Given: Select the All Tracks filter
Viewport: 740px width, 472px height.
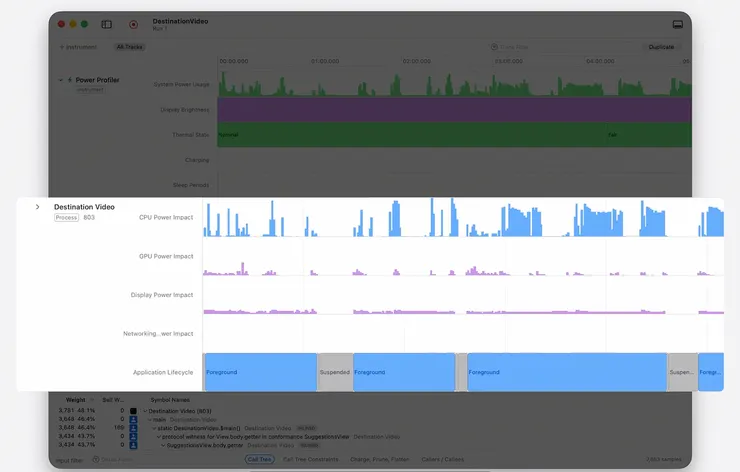Looking at the screenshot, I should [x=129, y=47].
